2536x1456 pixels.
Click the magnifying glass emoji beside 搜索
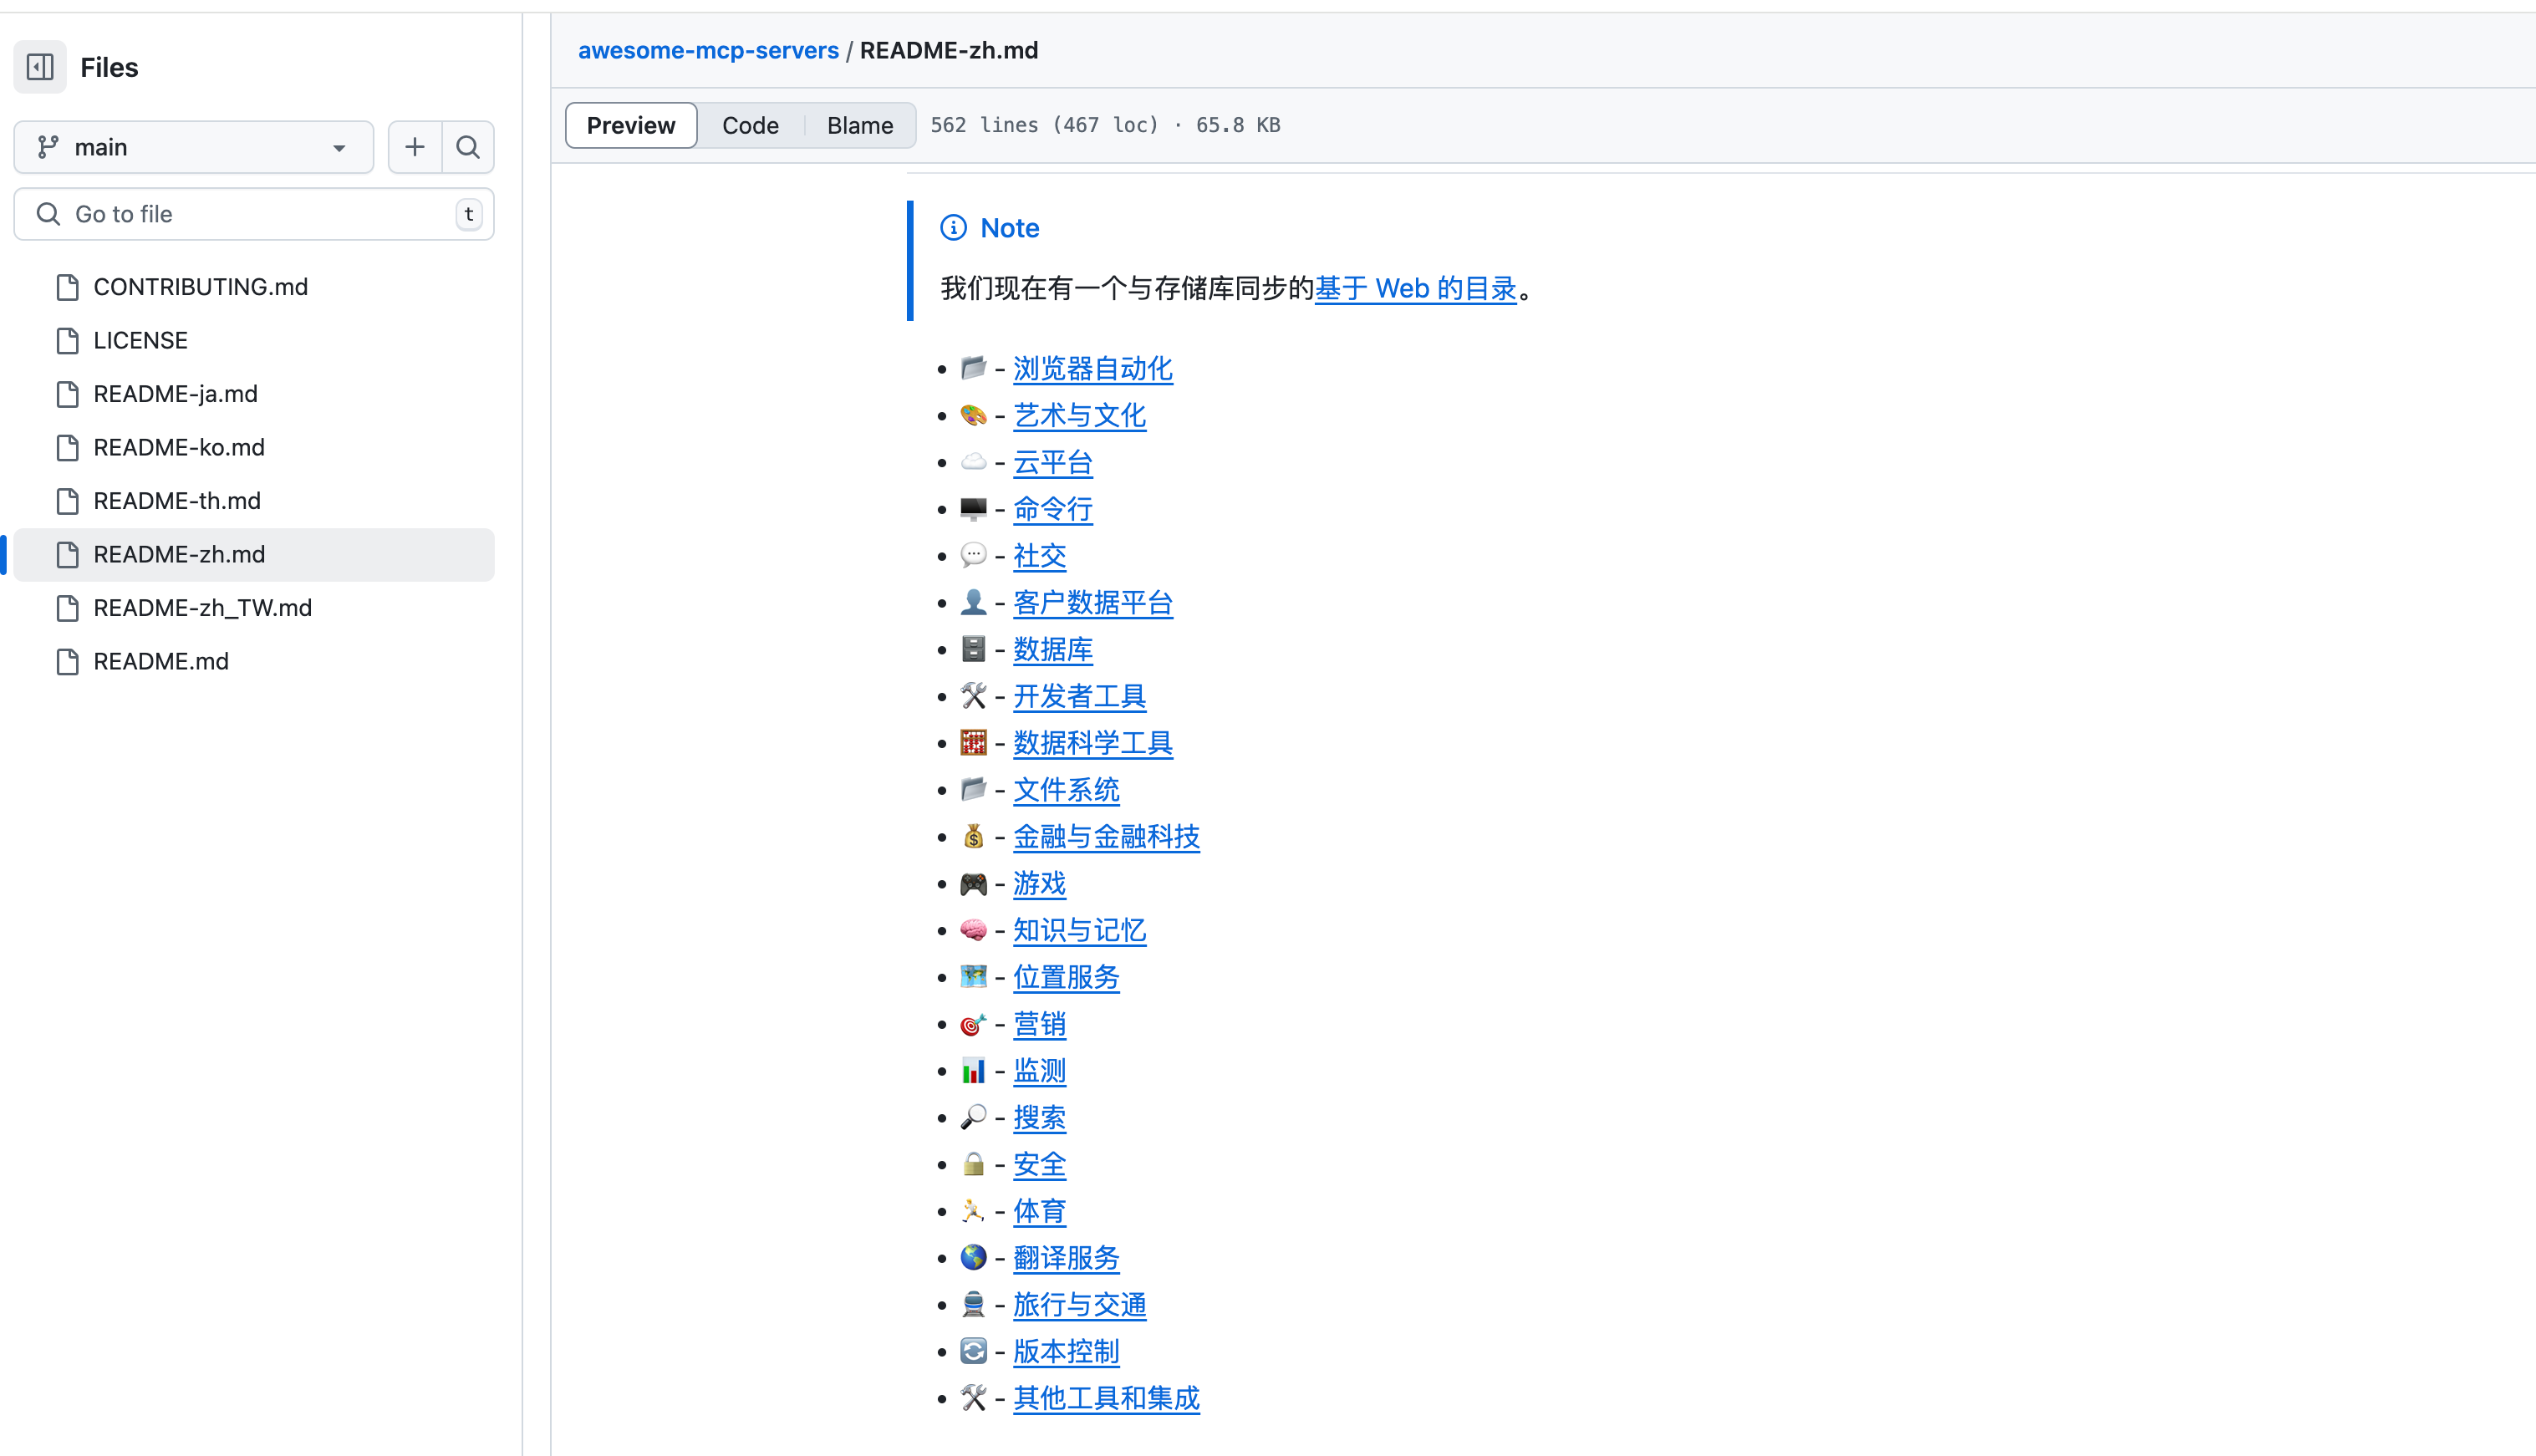(x=973, y=1117)
